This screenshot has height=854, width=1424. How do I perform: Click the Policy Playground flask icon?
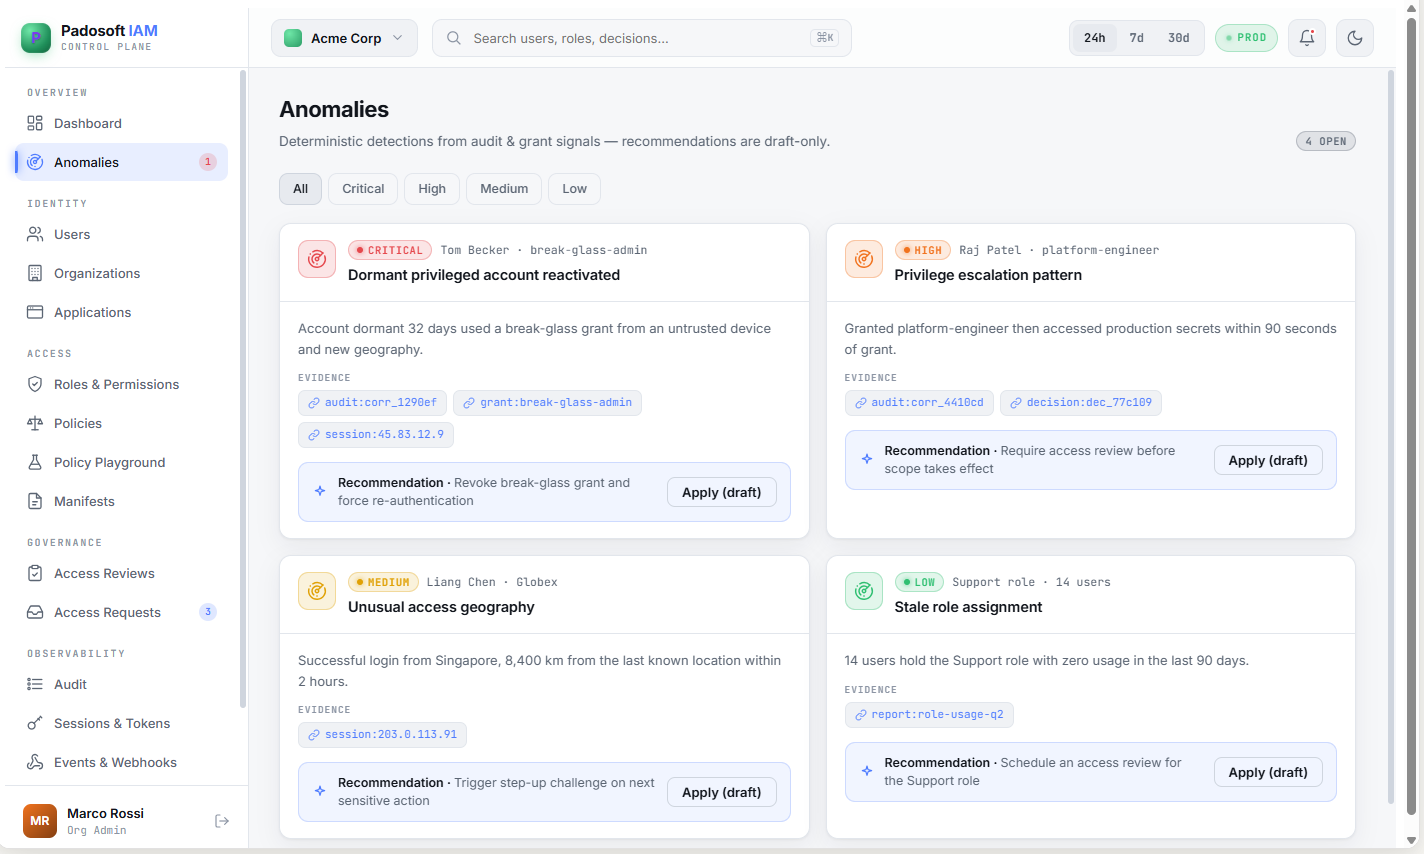pos(35,462)
